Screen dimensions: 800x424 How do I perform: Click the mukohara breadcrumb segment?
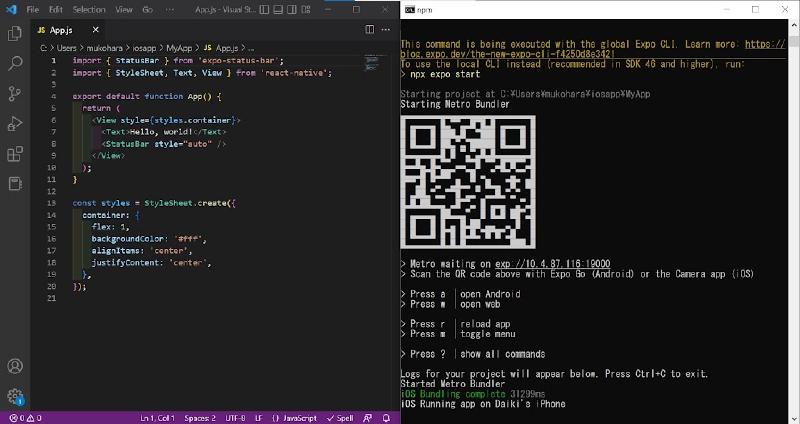click(x=105, y=48)
